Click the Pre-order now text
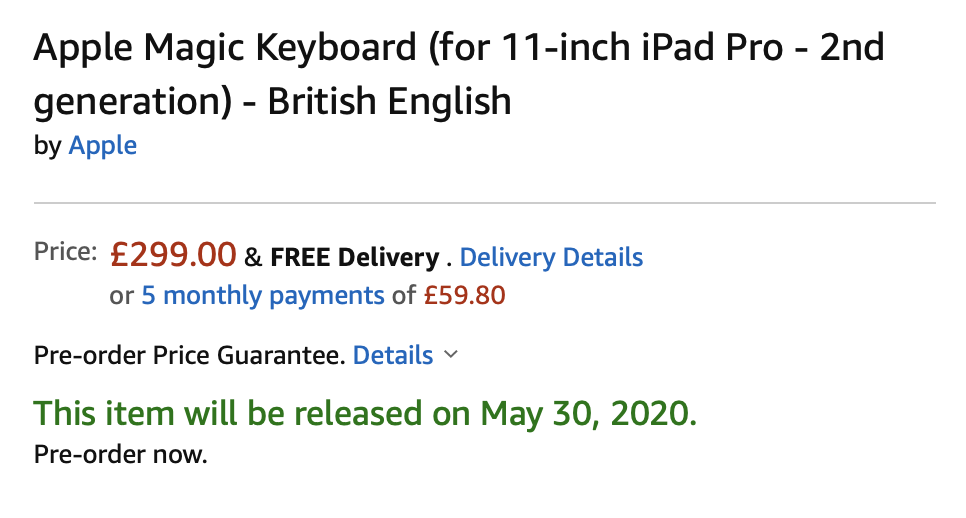Viewport: 966px width, 518px height. click(x=120, y=455)
